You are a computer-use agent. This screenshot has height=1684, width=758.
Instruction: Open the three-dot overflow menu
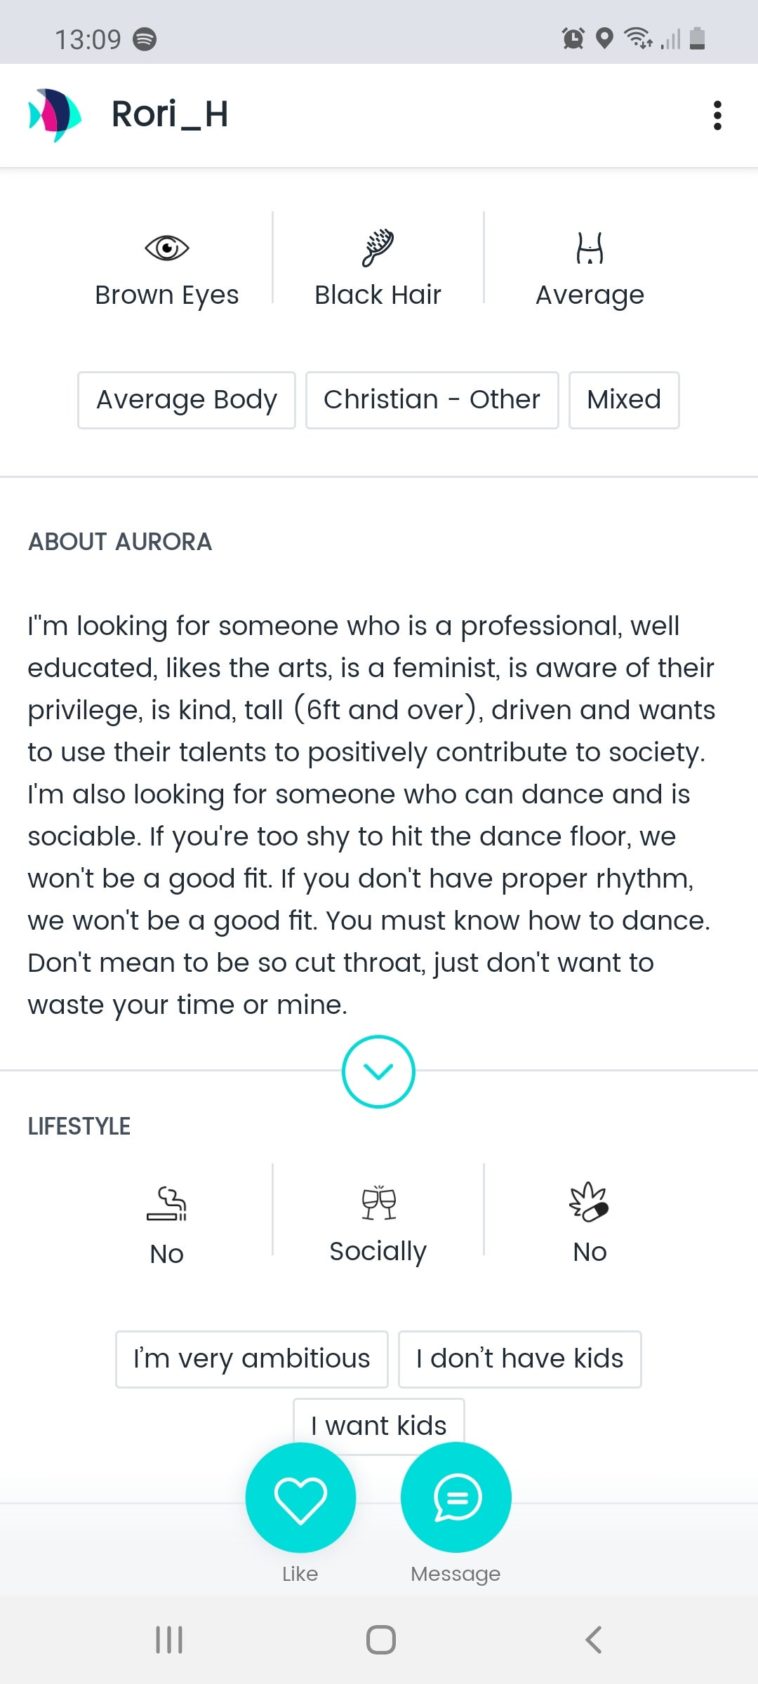tap(717, 116)
